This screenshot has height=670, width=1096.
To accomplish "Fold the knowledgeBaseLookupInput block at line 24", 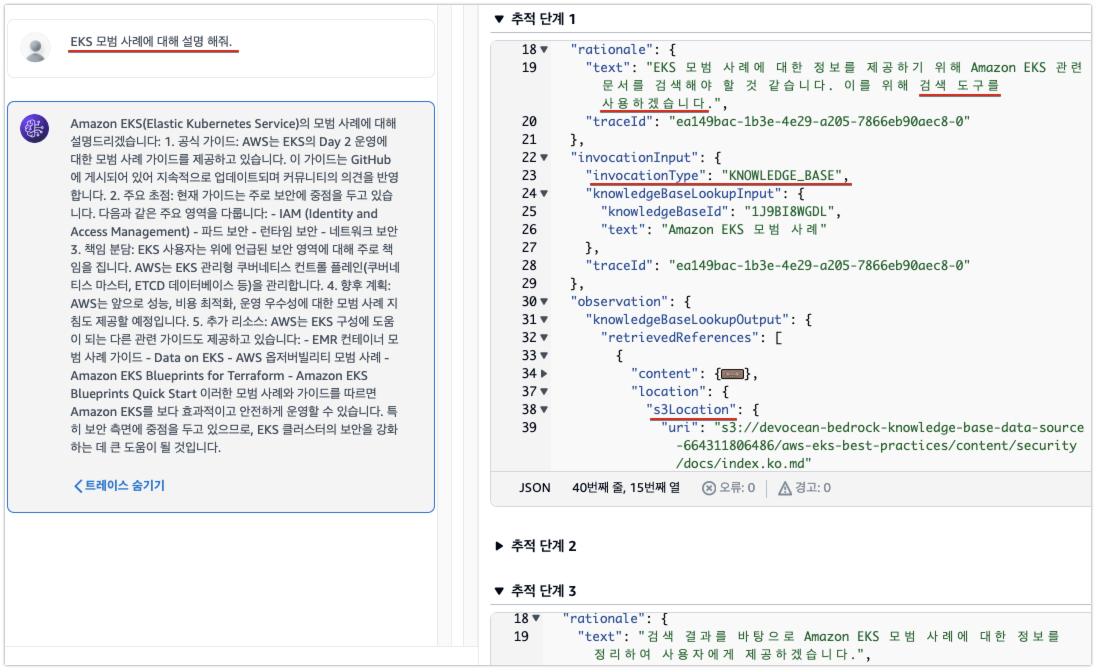I will [x=544, y=194].
